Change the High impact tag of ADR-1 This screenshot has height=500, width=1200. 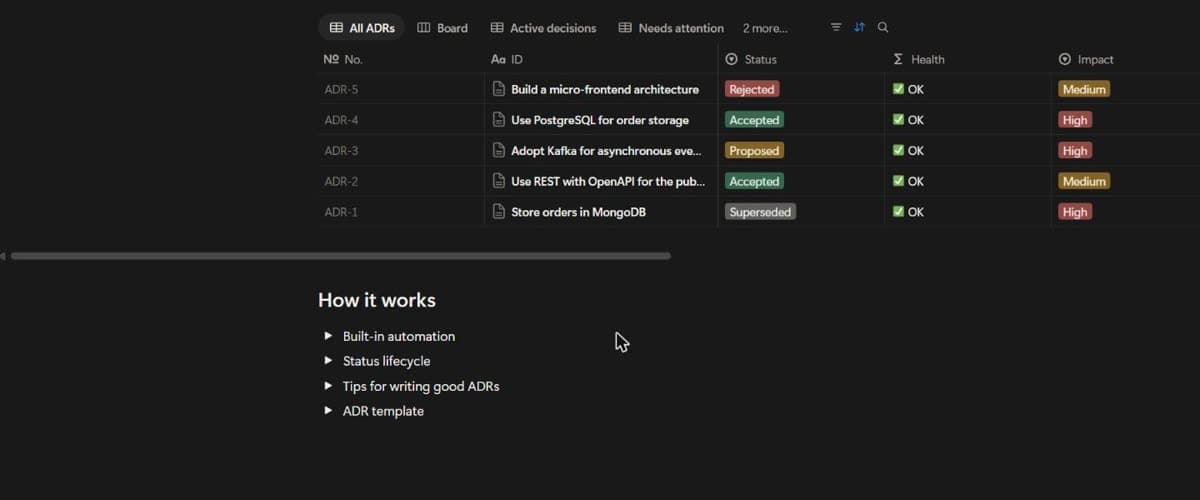pyautogui.click(x=1075, y=212)
